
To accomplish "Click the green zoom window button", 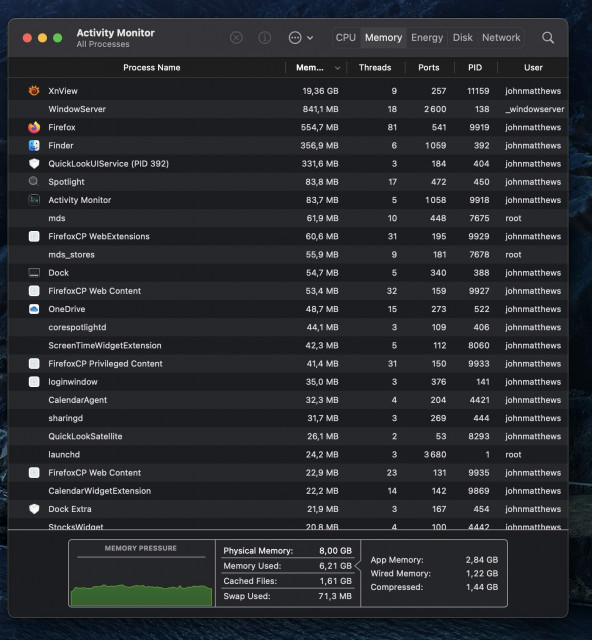I will pyautogui.click(x=58, y=38).
